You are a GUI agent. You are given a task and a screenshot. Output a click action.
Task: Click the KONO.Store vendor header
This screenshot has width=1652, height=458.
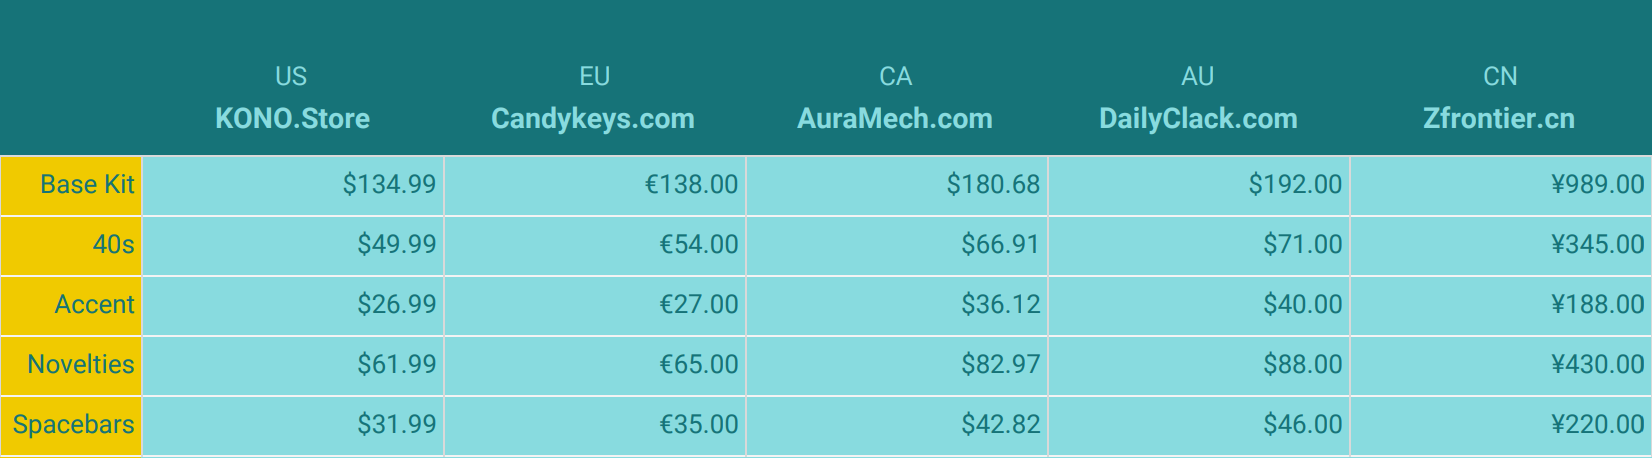coord(292,119)
